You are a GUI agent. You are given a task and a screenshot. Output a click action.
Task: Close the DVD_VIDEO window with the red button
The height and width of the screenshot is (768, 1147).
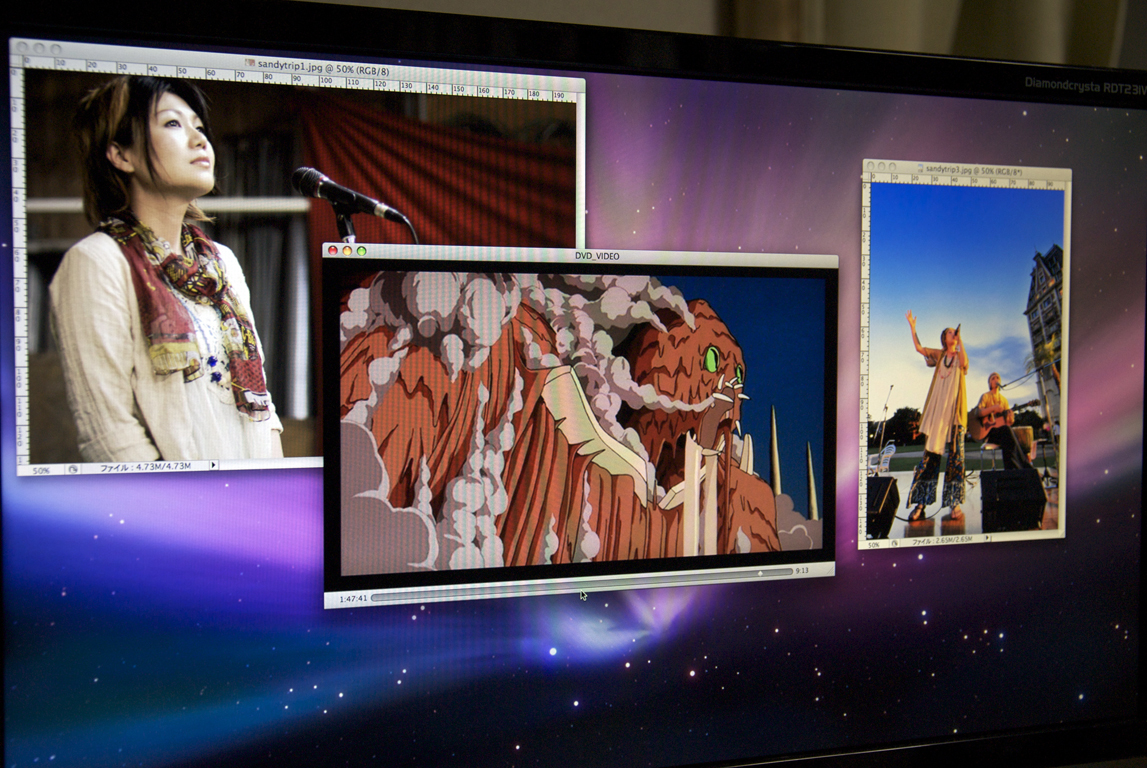point(333,251)
